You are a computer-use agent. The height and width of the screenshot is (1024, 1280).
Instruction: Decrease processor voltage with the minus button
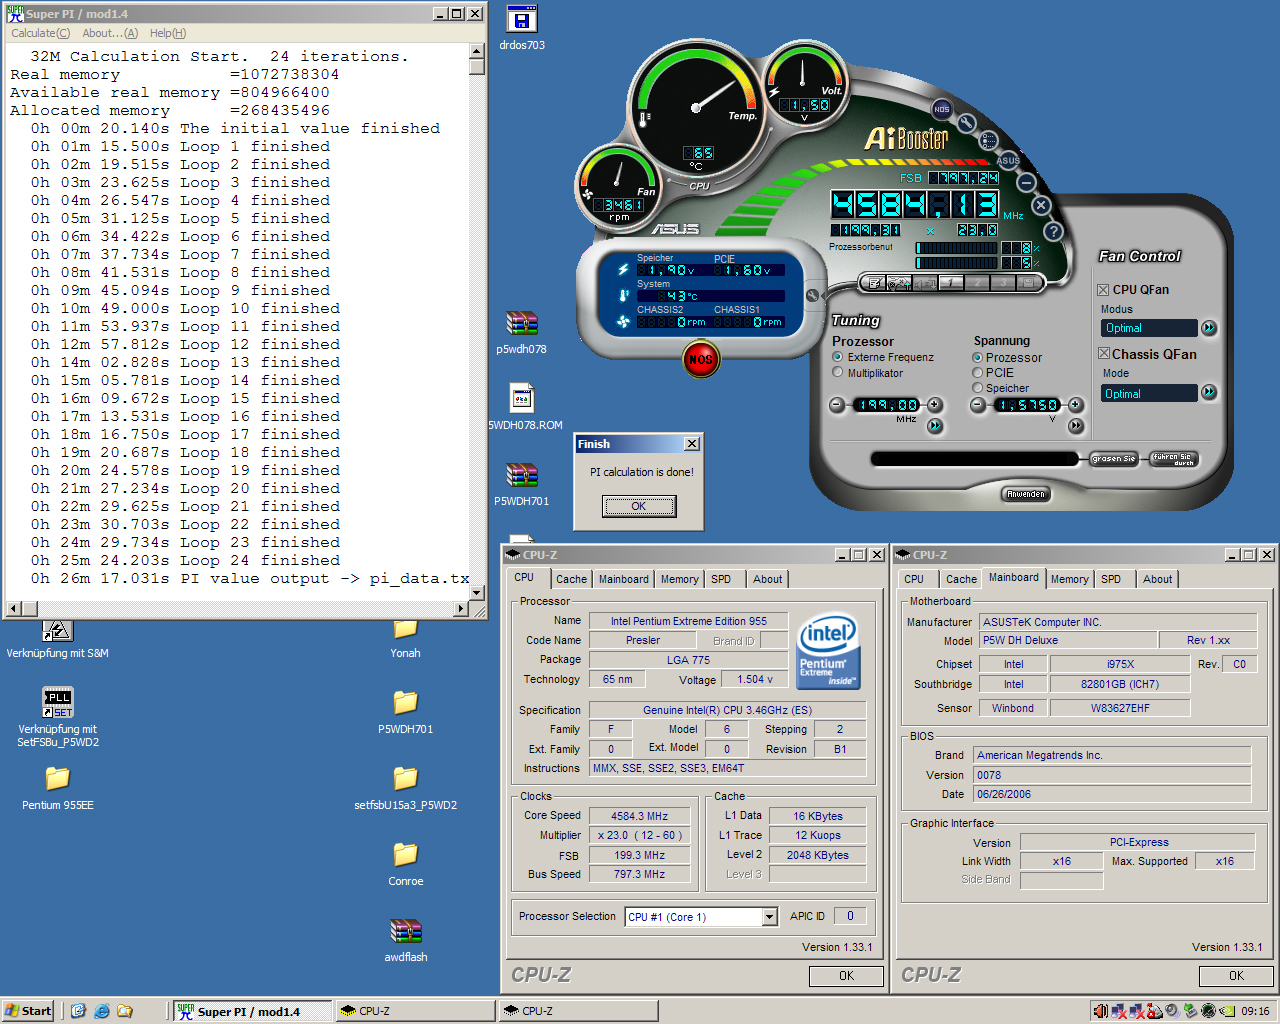tap(978, 405)
